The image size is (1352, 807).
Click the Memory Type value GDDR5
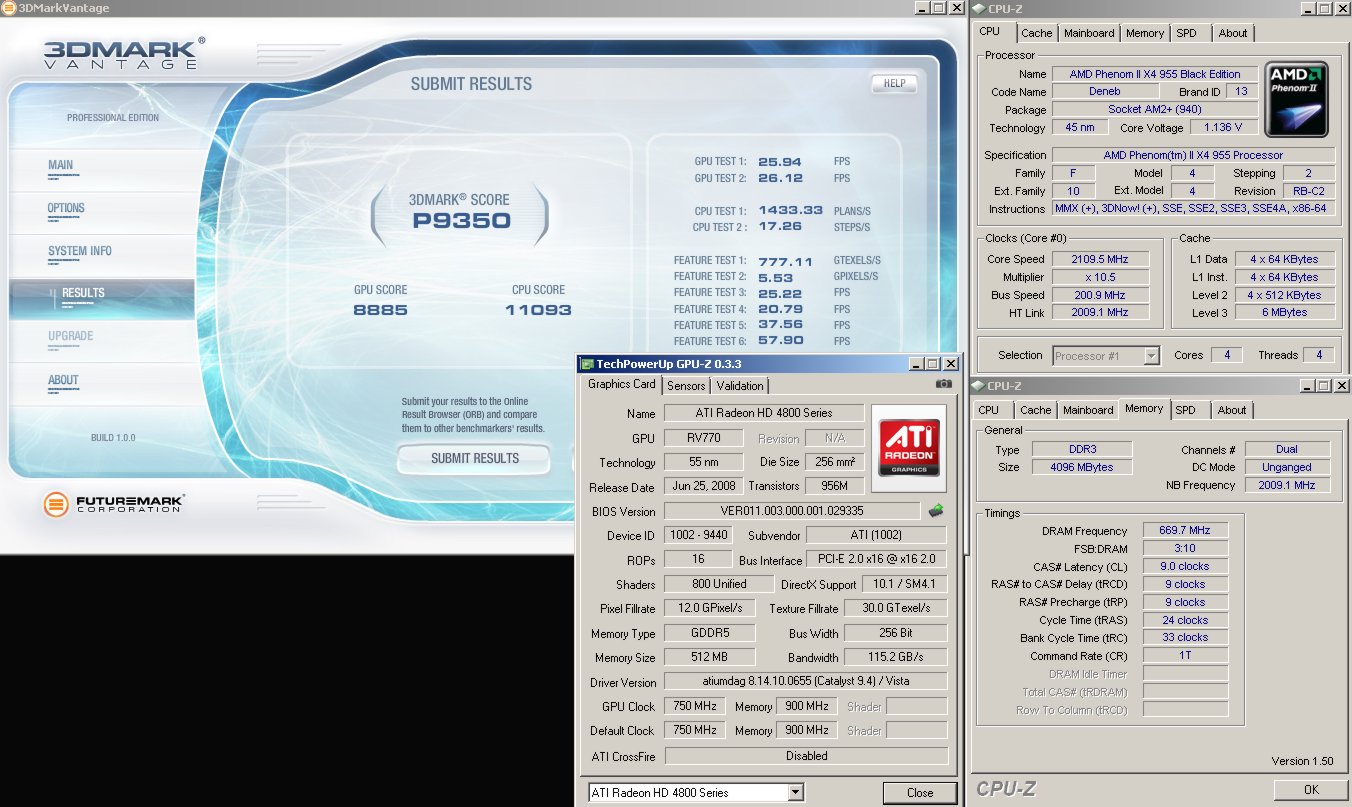click(709, 633)
